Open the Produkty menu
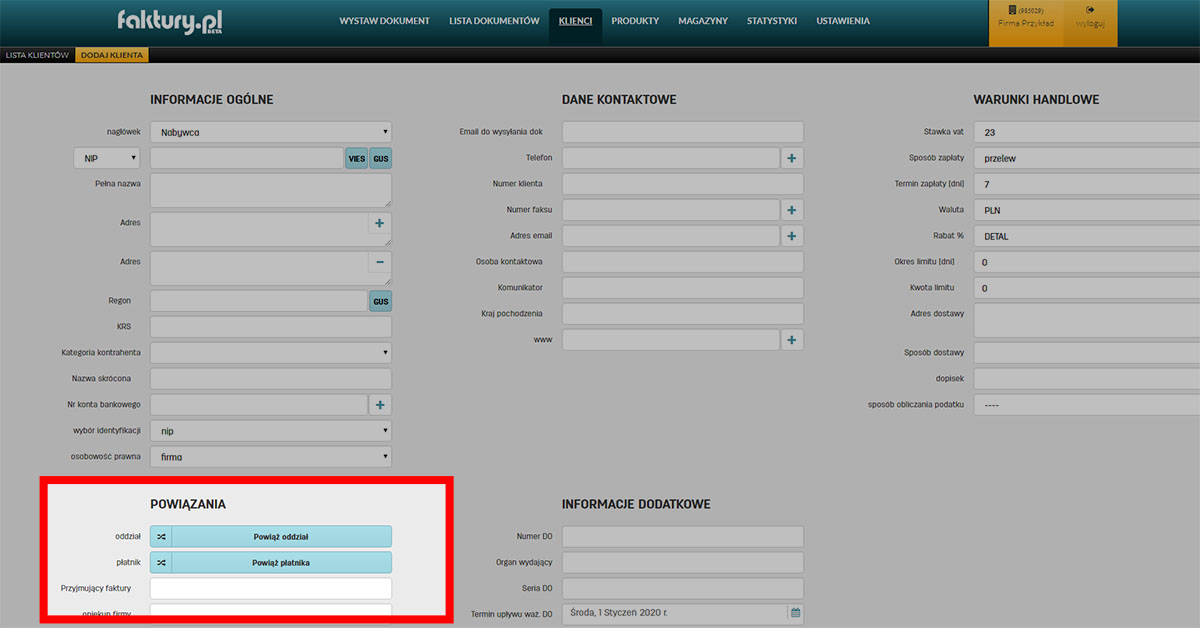Screen dimensions: 1200x628 tap(635, 21)
